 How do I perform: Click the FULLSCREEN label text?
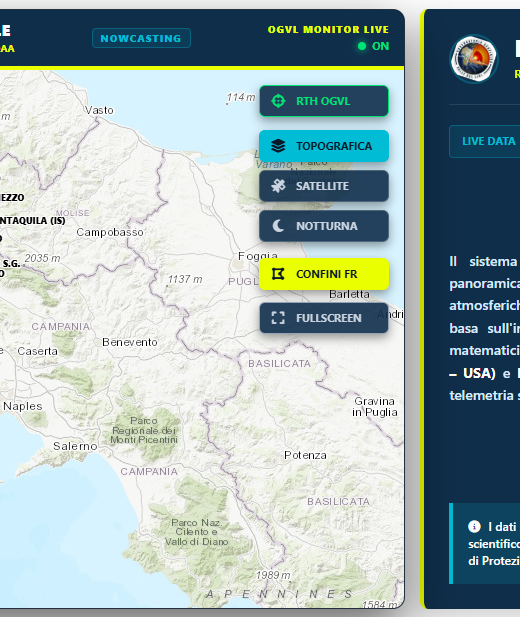click(x=329, y=318)
